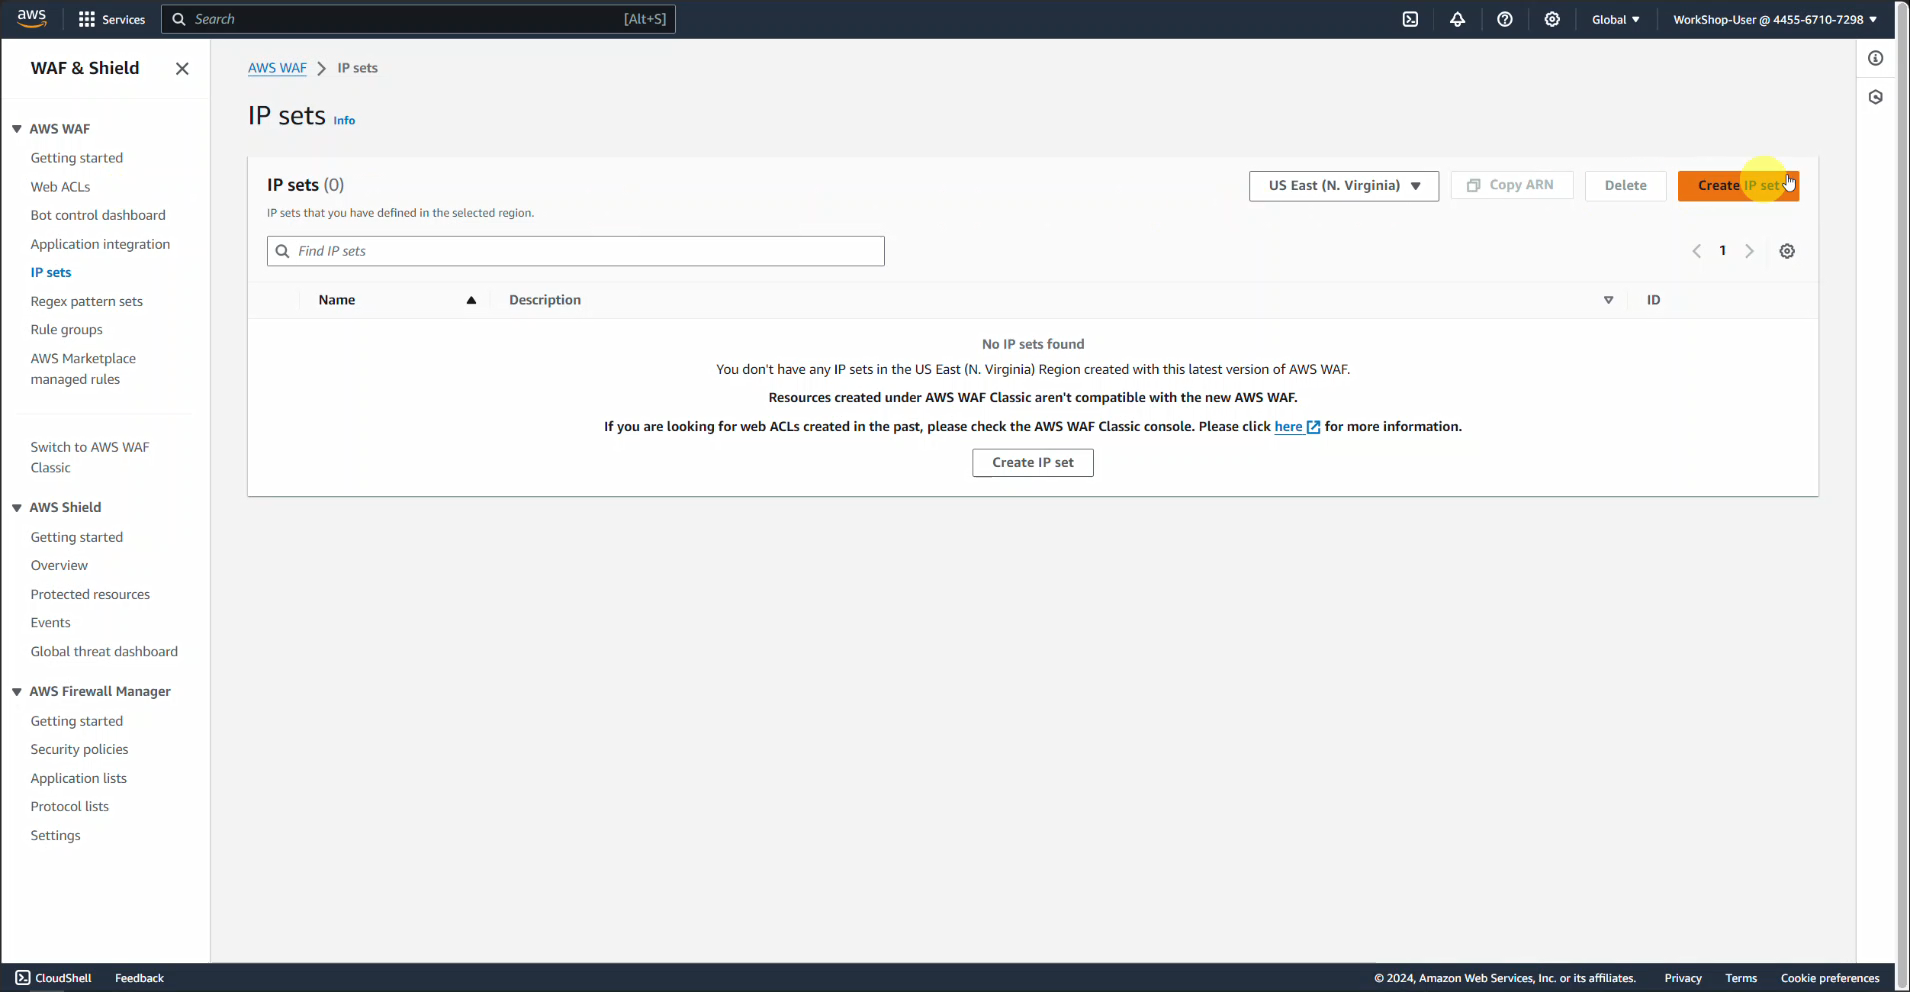This screenshot has height=992, width=1910.
Task: Open Privacy in footer
Action: point(1683,978)
